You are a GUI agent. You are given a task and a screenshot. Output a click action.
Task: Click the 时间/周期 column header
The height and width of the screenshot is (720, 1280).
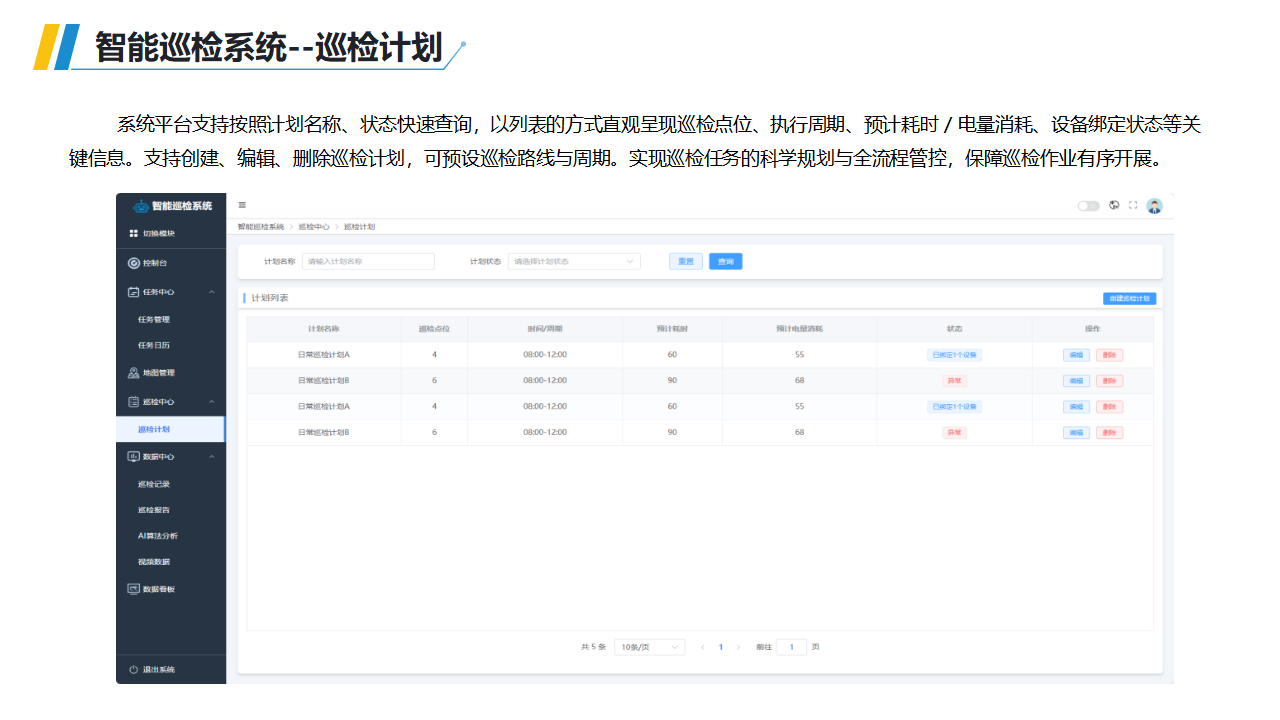point(545,329)
